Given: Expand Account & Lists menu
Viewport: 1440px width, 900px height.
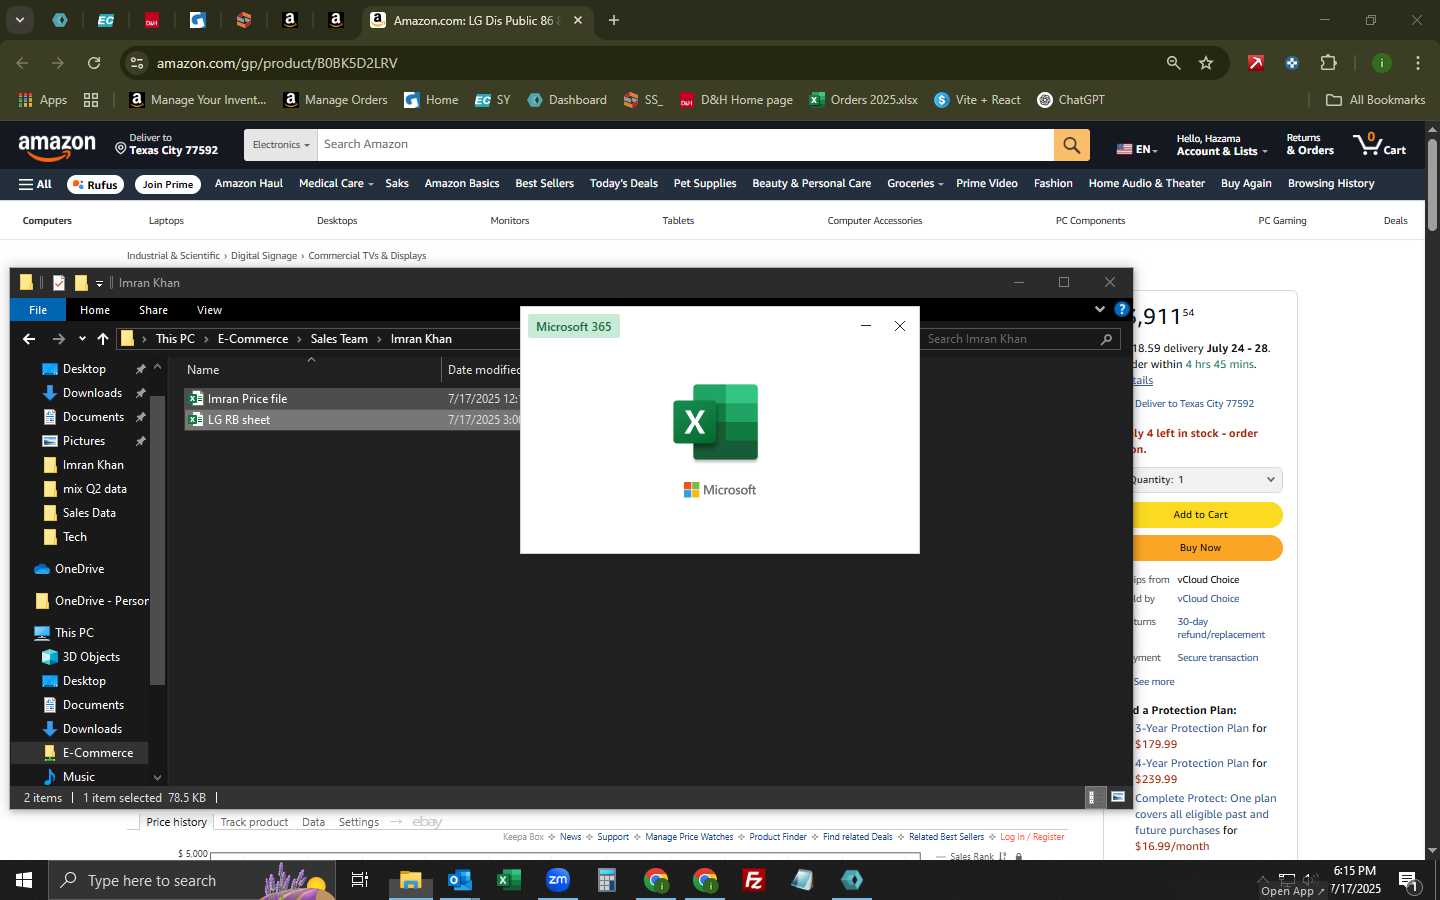Looking at the screenshot, I should tap(1221, 145).
